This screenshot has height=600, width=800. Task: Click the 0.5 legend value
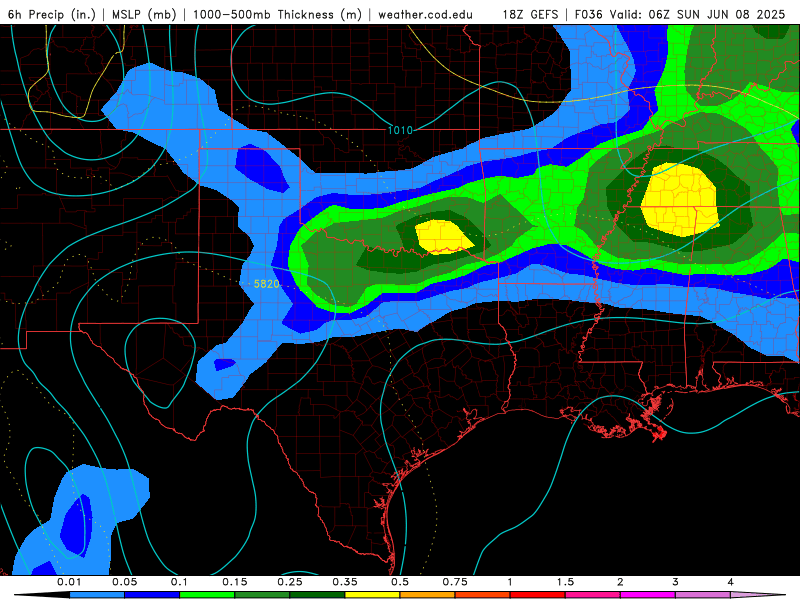coord(400,582)
